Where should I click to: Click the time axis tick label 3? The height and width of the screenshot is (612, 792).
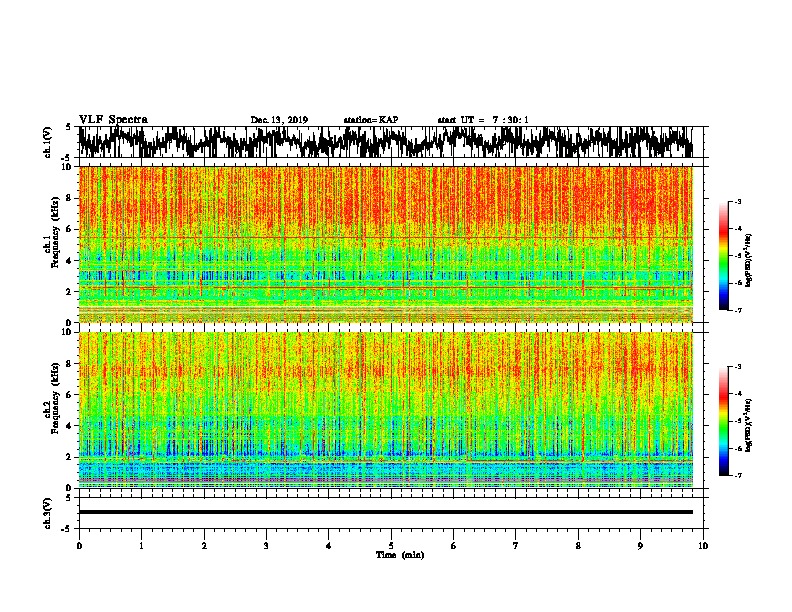point(266,546)
